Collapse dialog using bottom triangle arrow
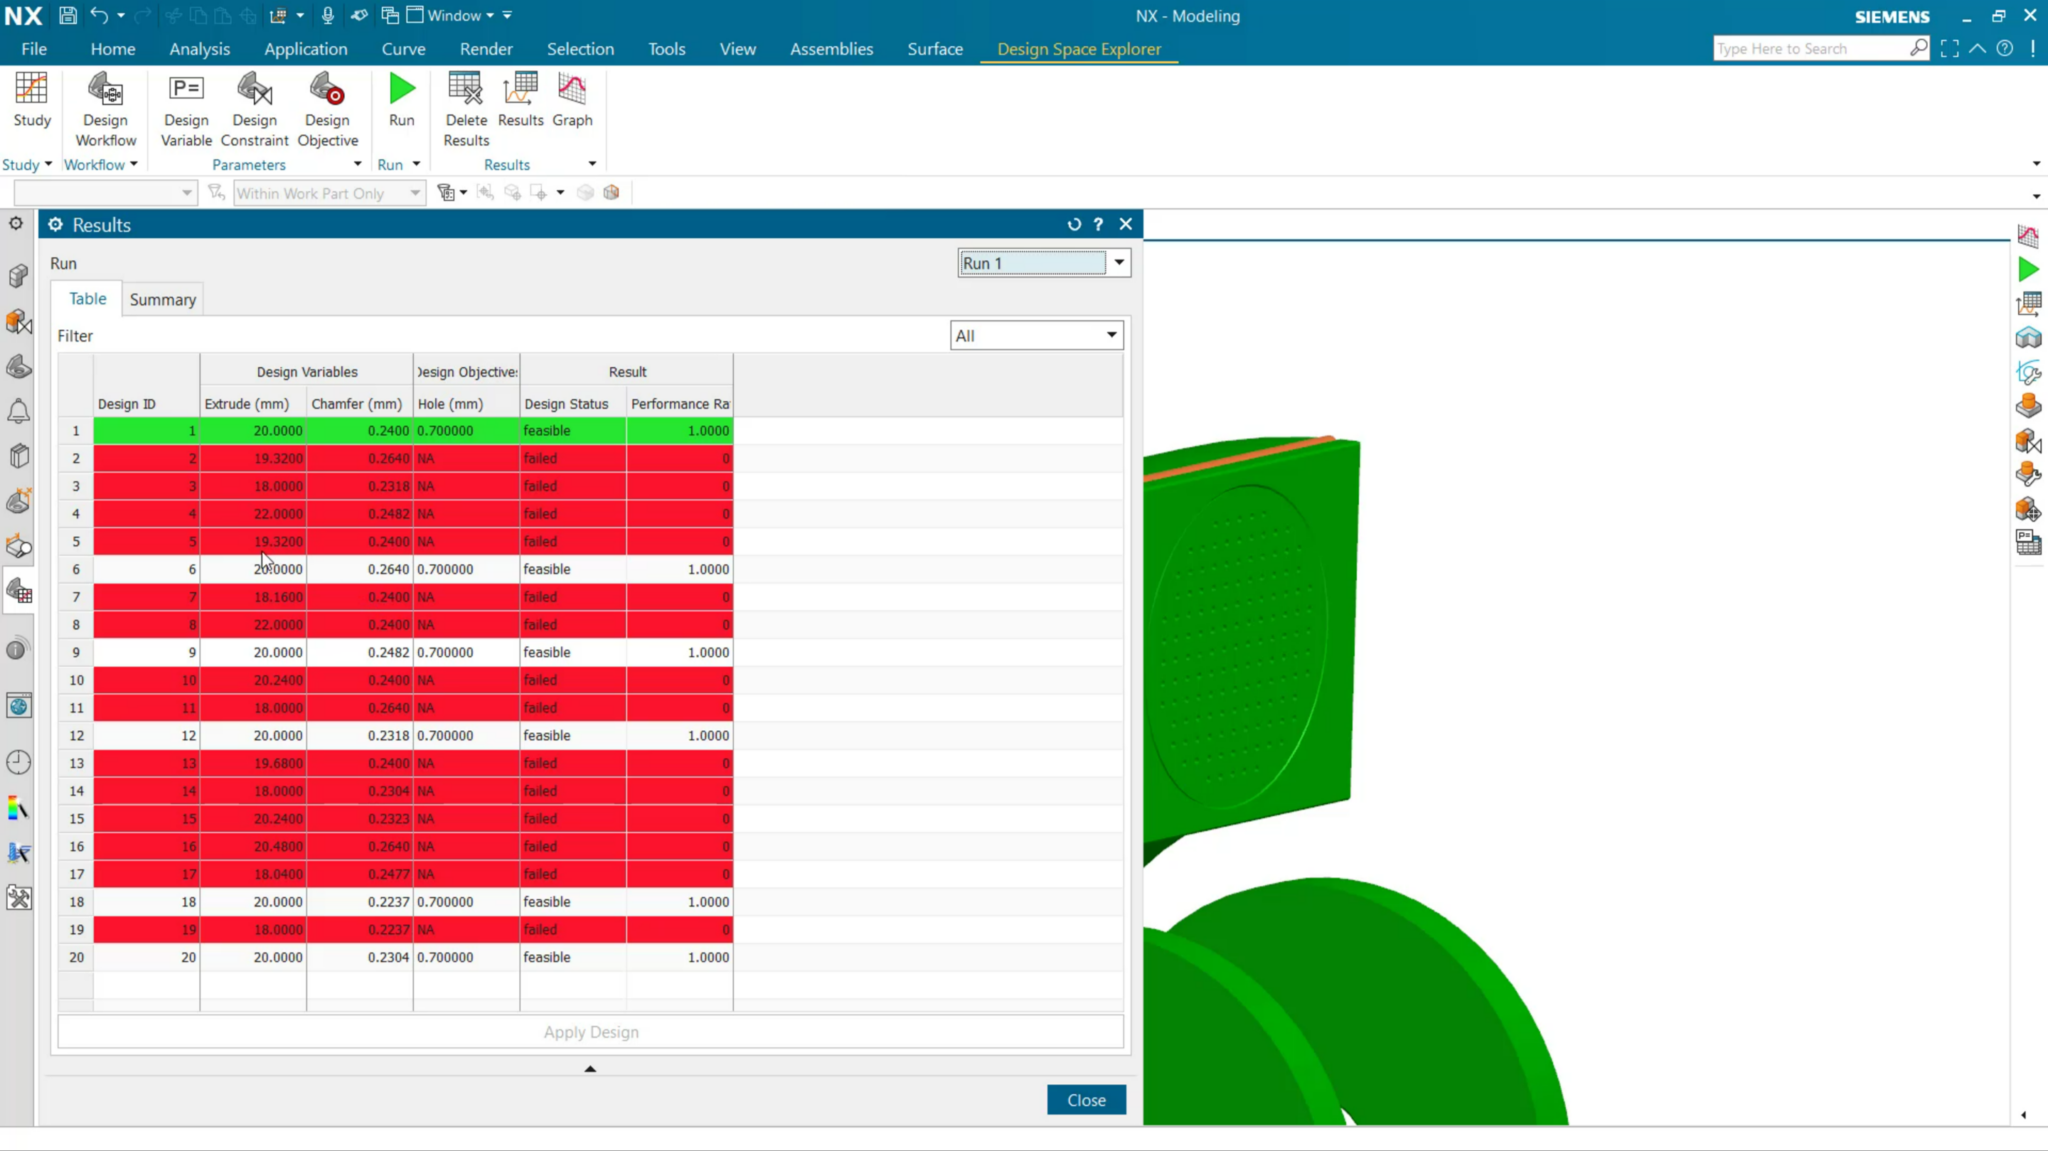The width and height of the screenshot is (2048, 1151). 590,1068
